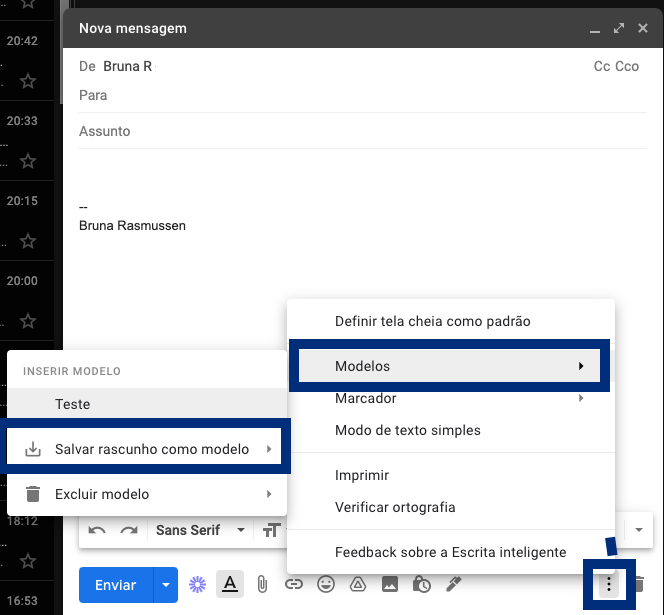Expand Nova mensagem to full screen

pos(619,28)
